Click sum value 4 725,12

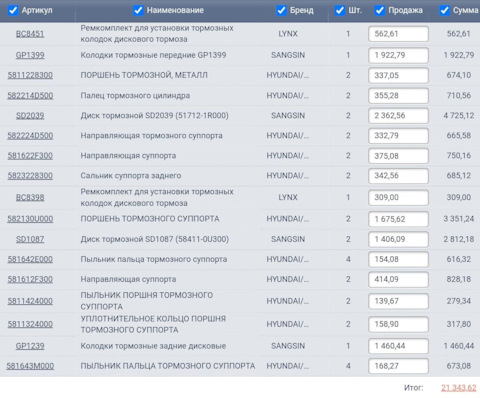coord(459,116)
